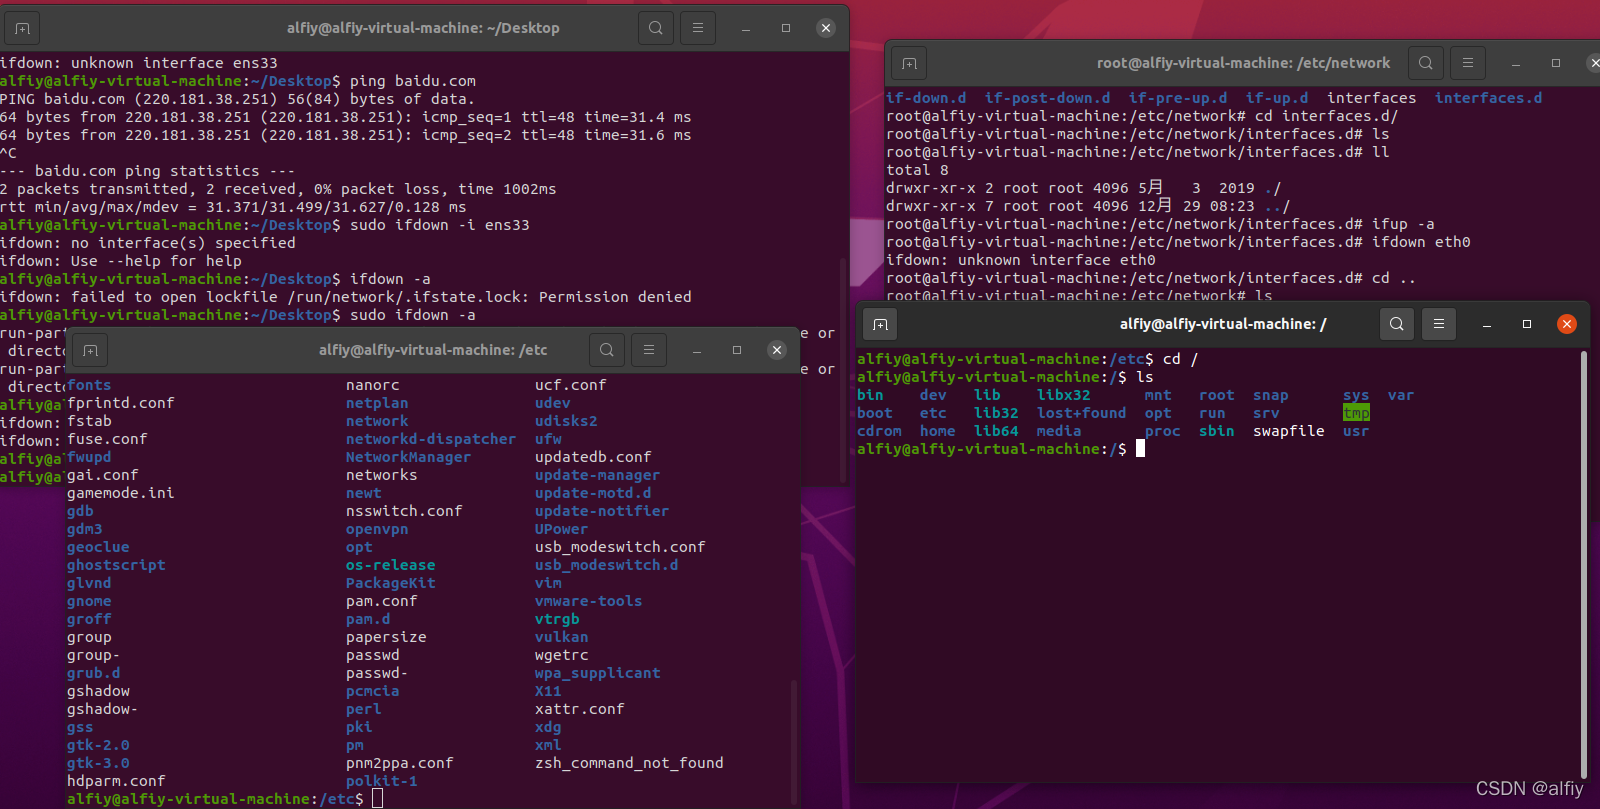Click 'libx32' in root directory listing
Screen dimensions: 1600x809
1063,395
